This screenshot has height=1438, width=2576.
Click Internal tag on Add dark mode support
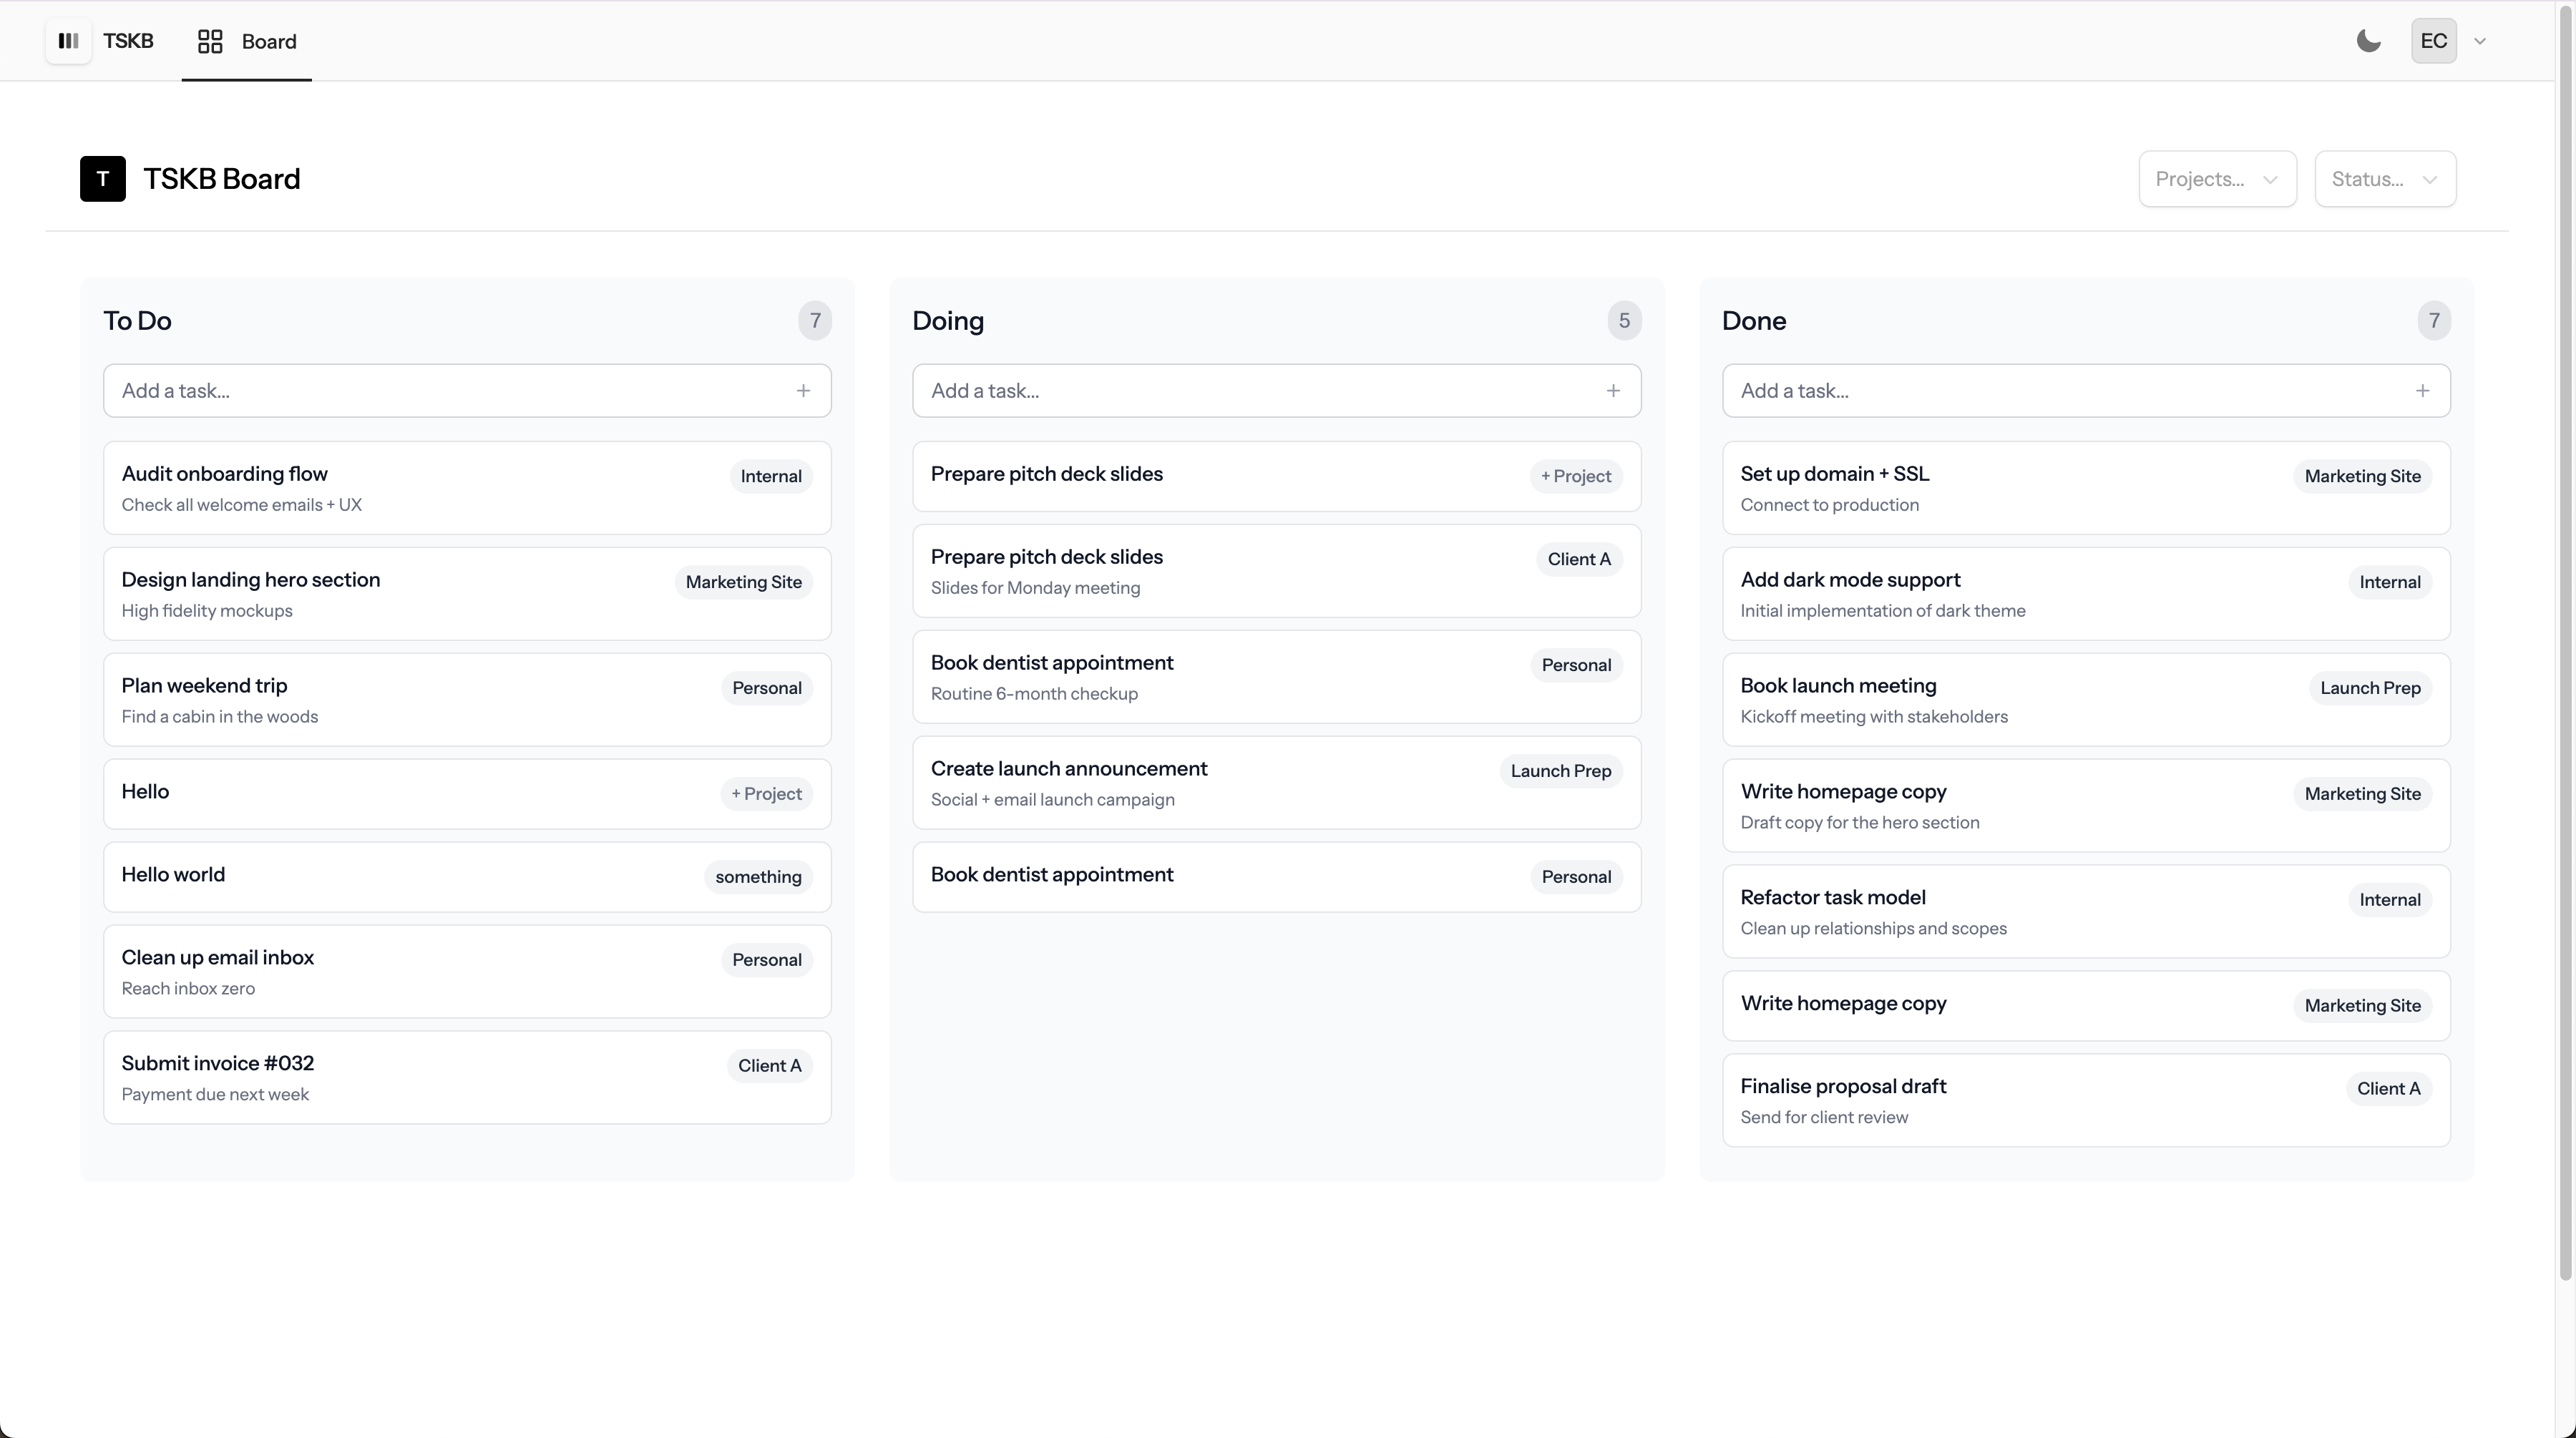pyautogui.click(x=2389, y=583)
